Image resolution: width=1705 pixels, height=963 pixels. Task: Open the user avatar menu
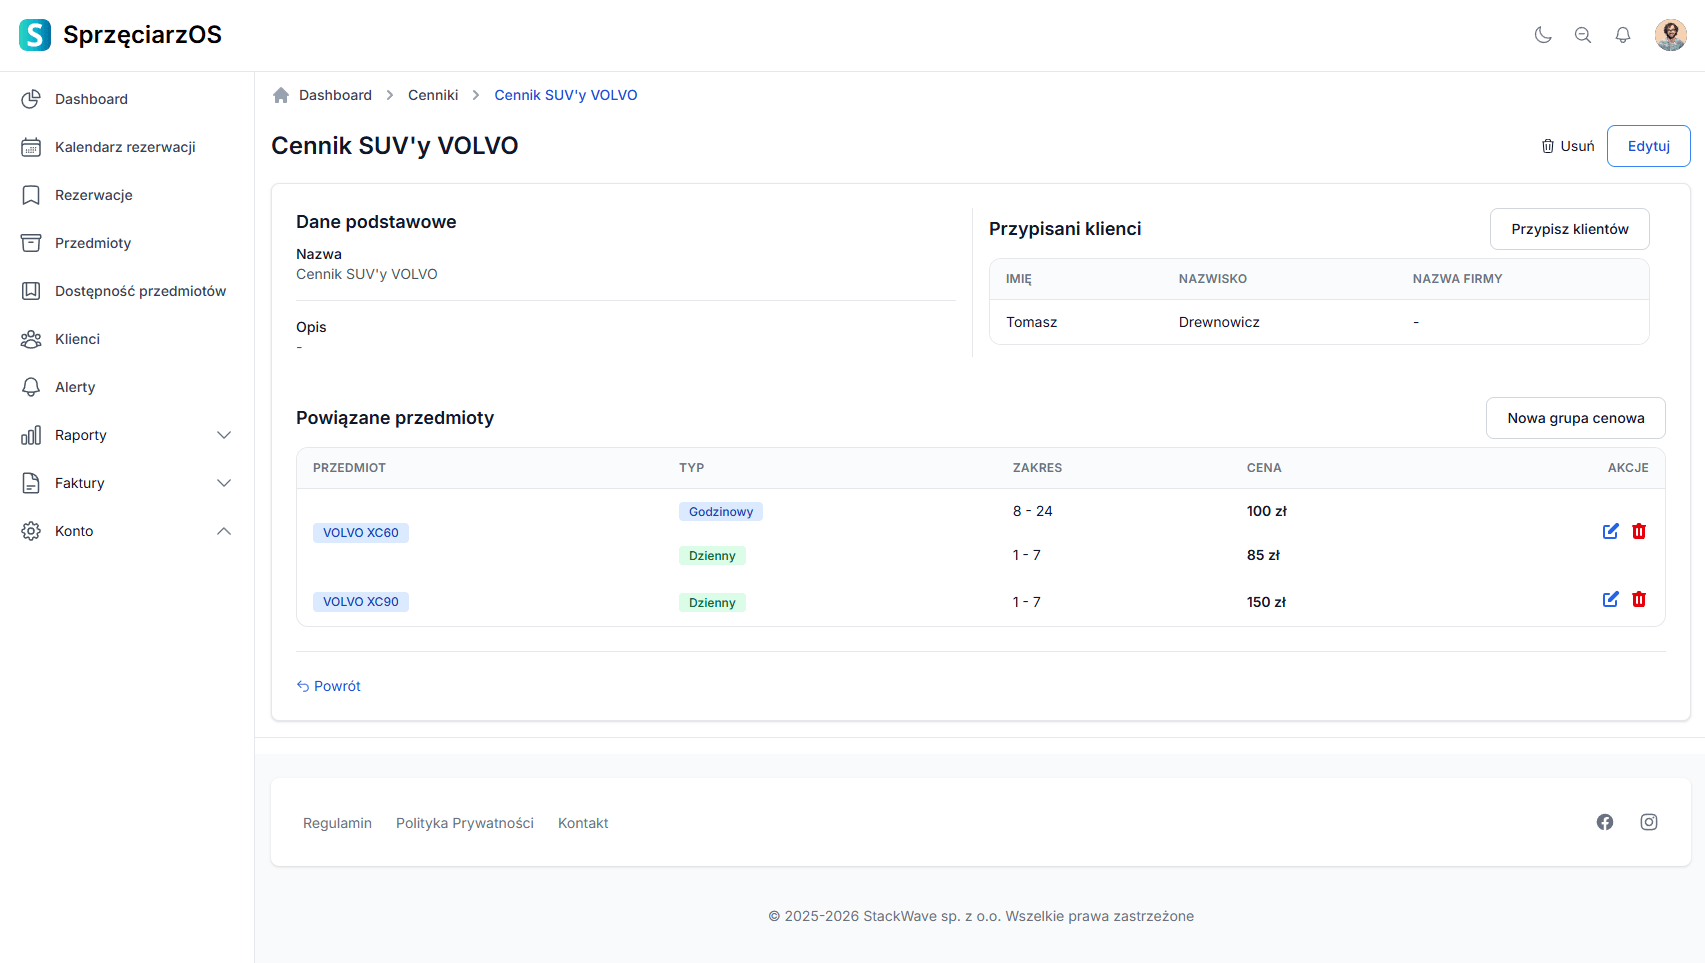1670,35
